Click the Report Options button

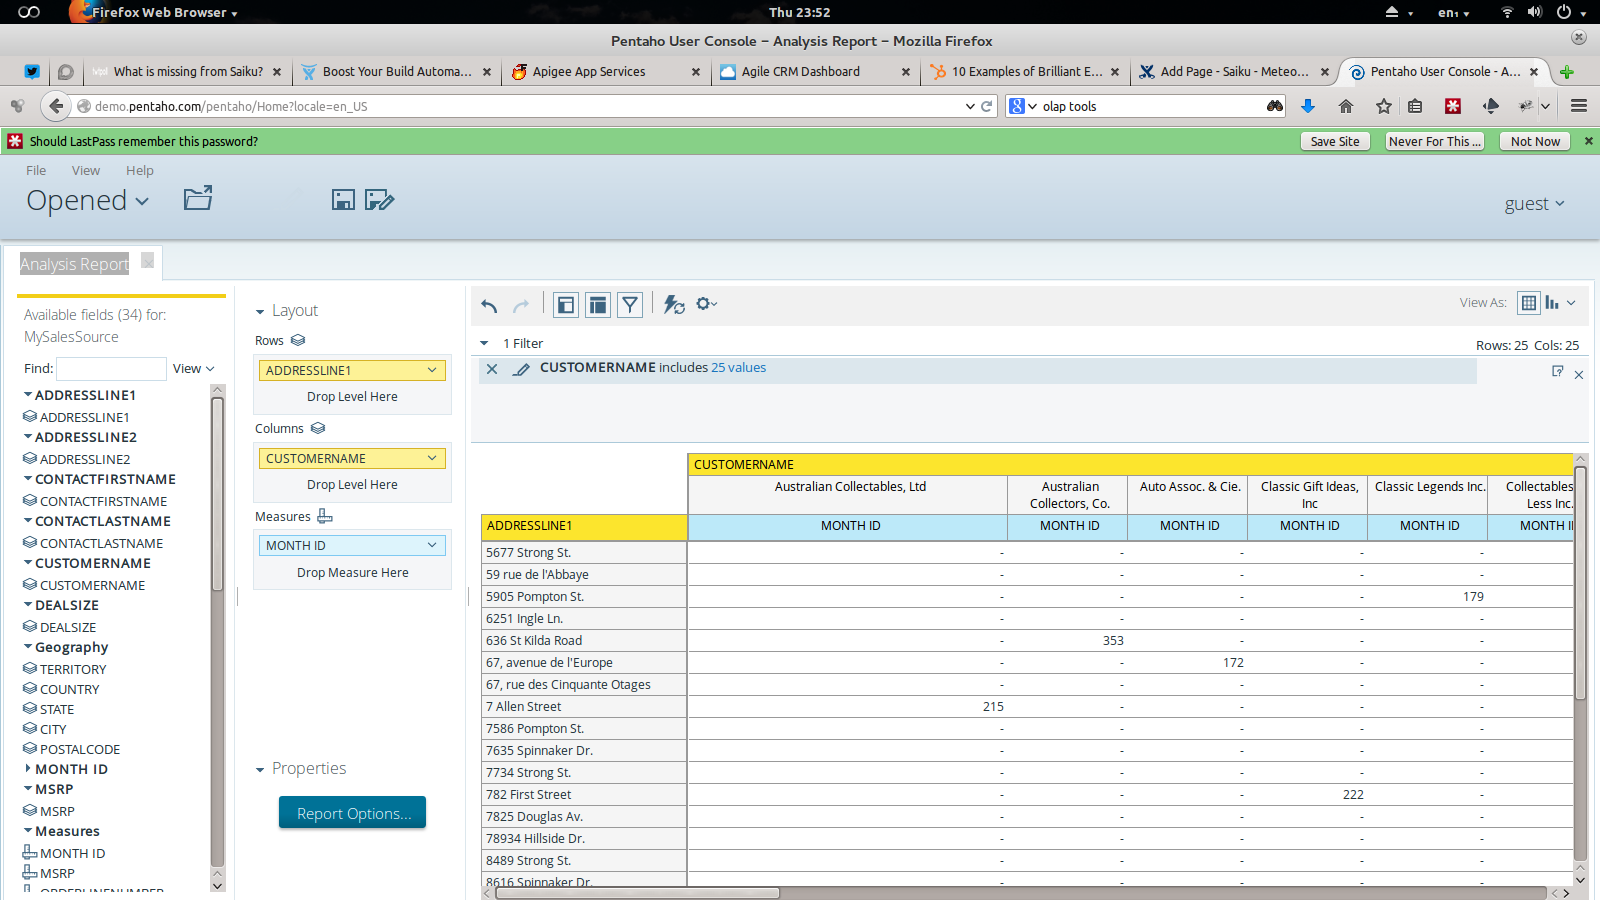coord(353,813)
